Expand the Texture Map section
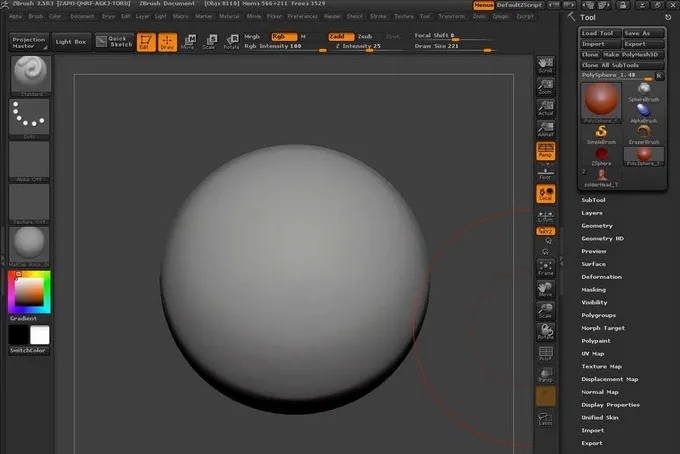 (601, 366)
